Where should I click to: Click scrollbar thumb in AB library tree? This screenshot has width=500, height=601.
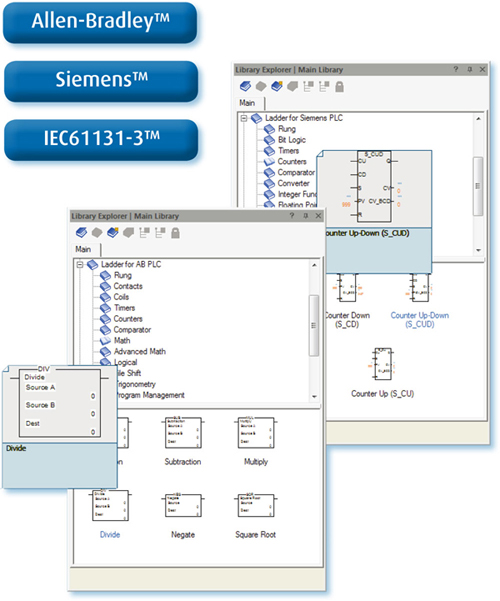click(314, 325)
